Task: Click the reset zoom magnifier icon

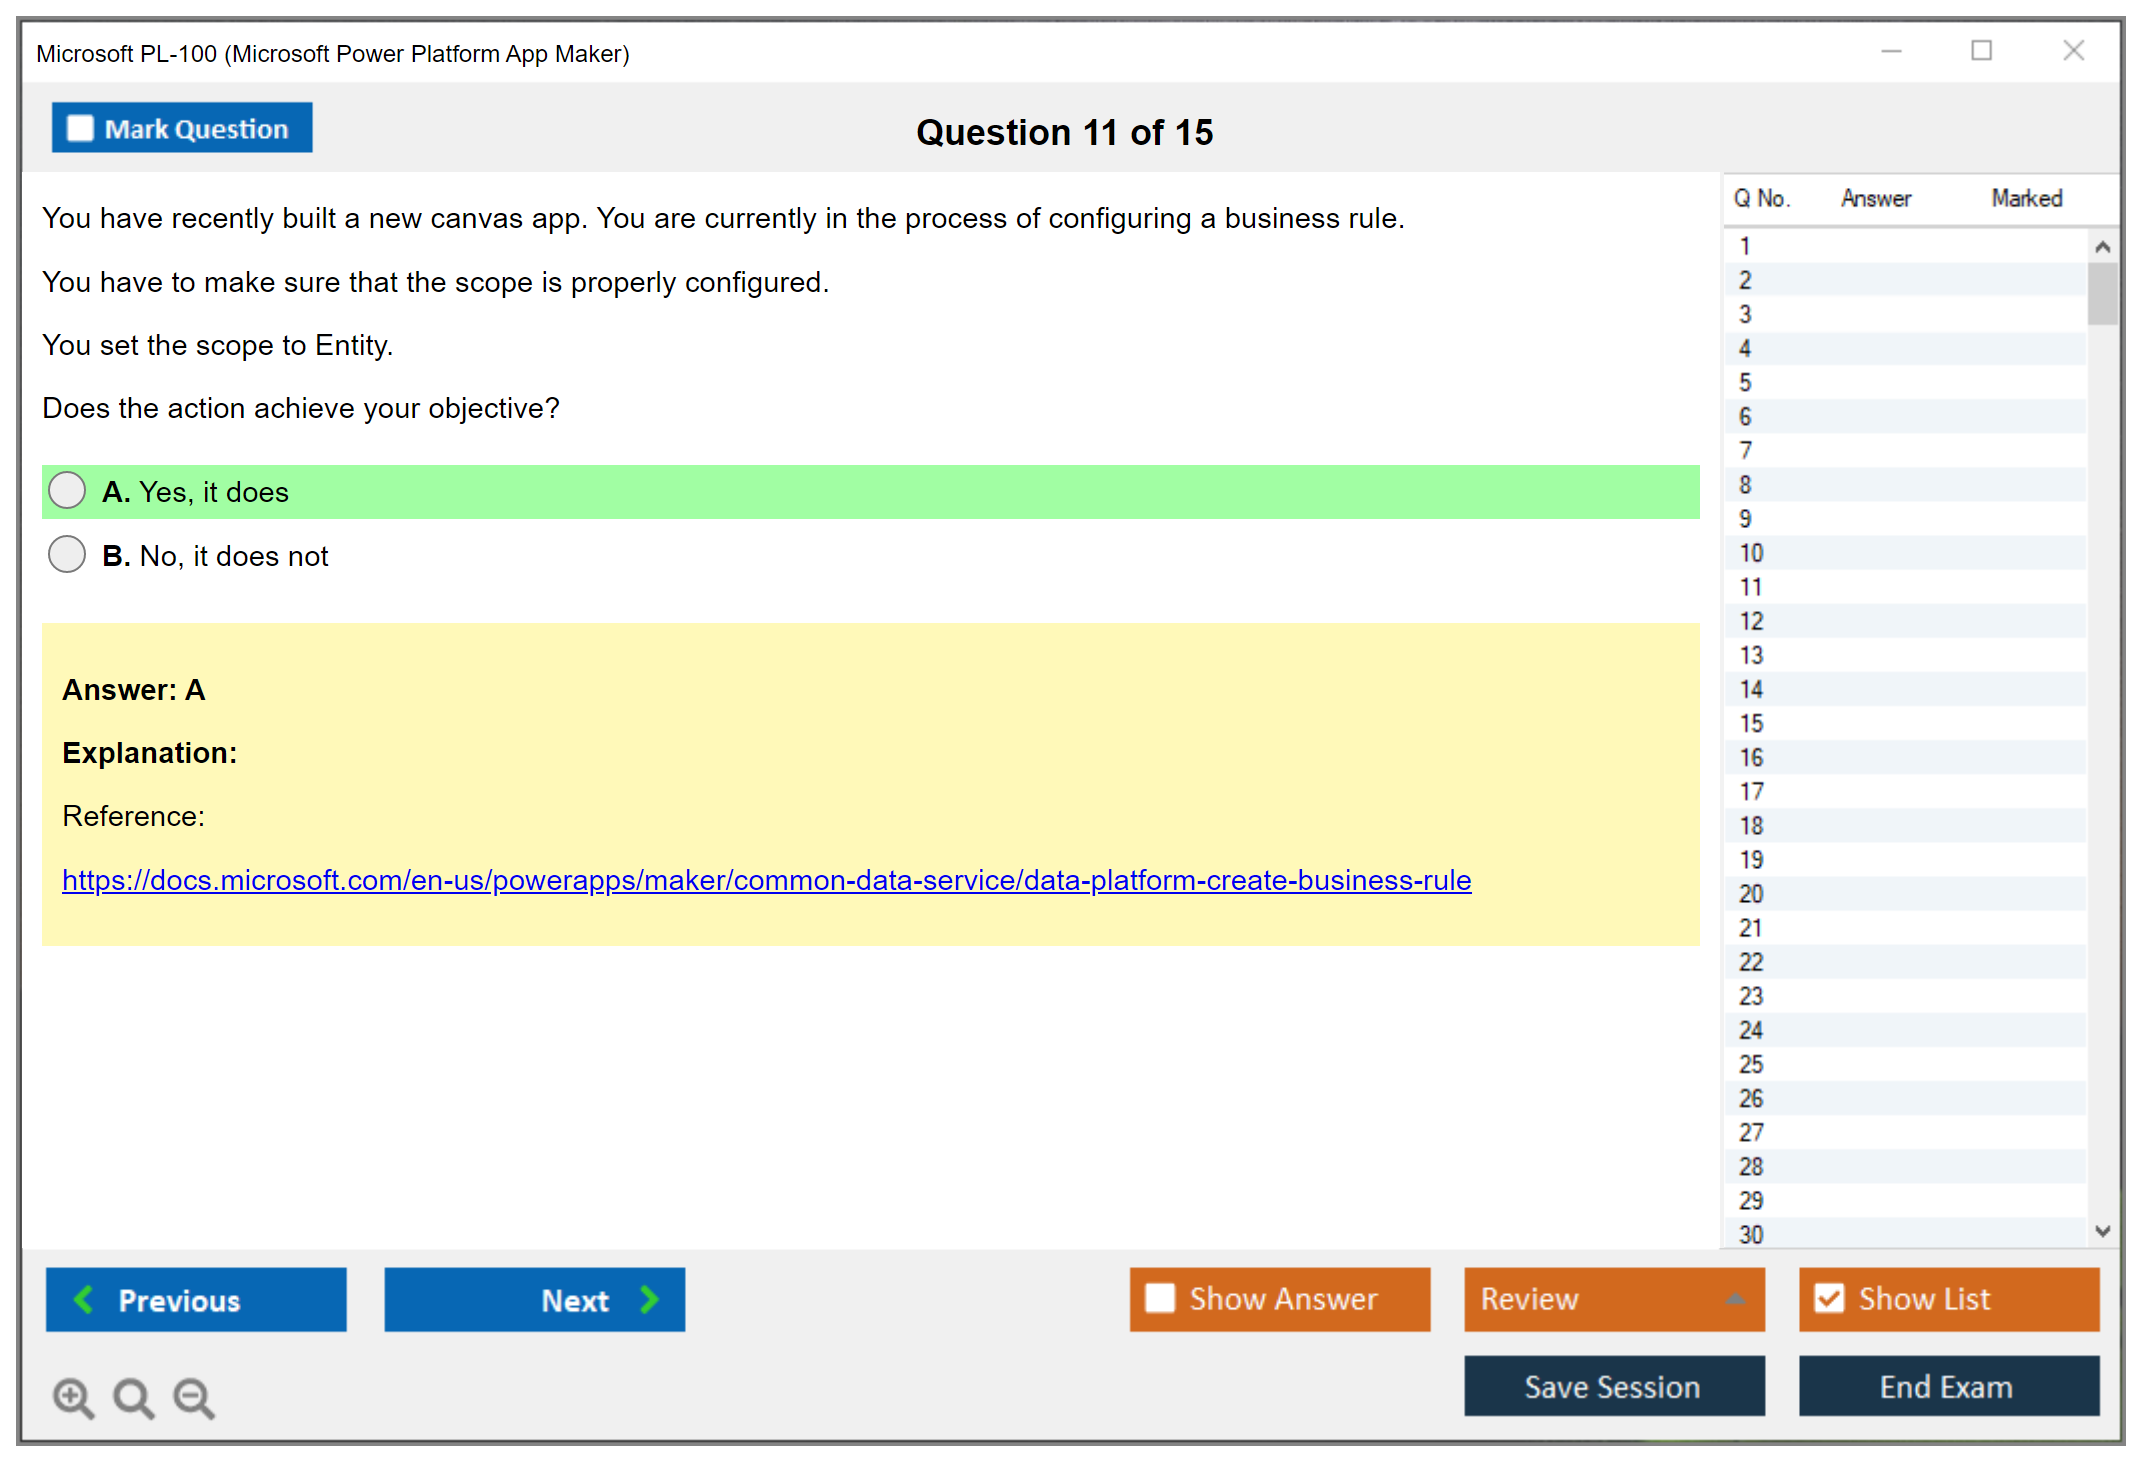Action: tap(133, 1397)
